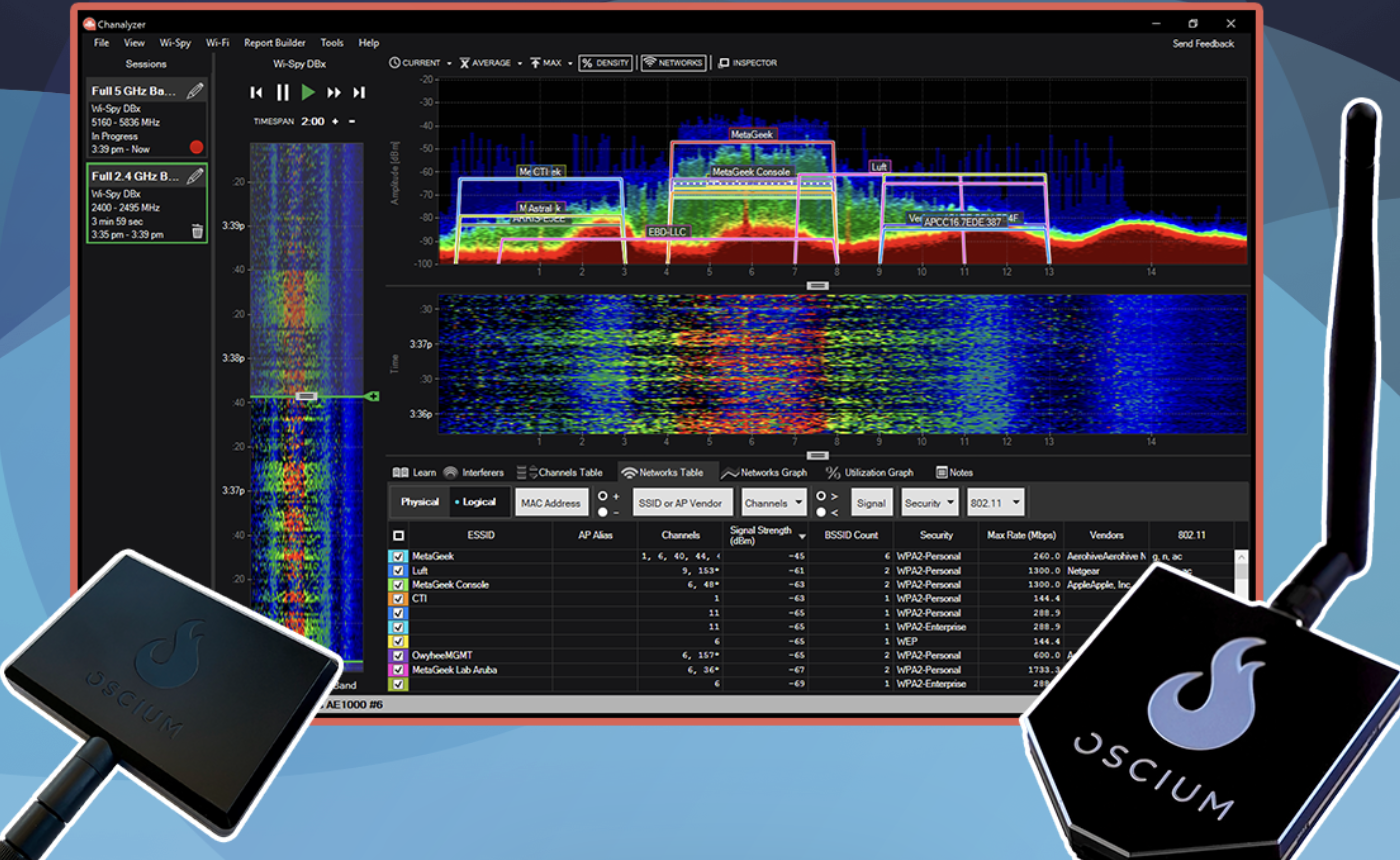Decrease timespan with the minus button
Viewport: 1400px width, 860px height.
352,121
